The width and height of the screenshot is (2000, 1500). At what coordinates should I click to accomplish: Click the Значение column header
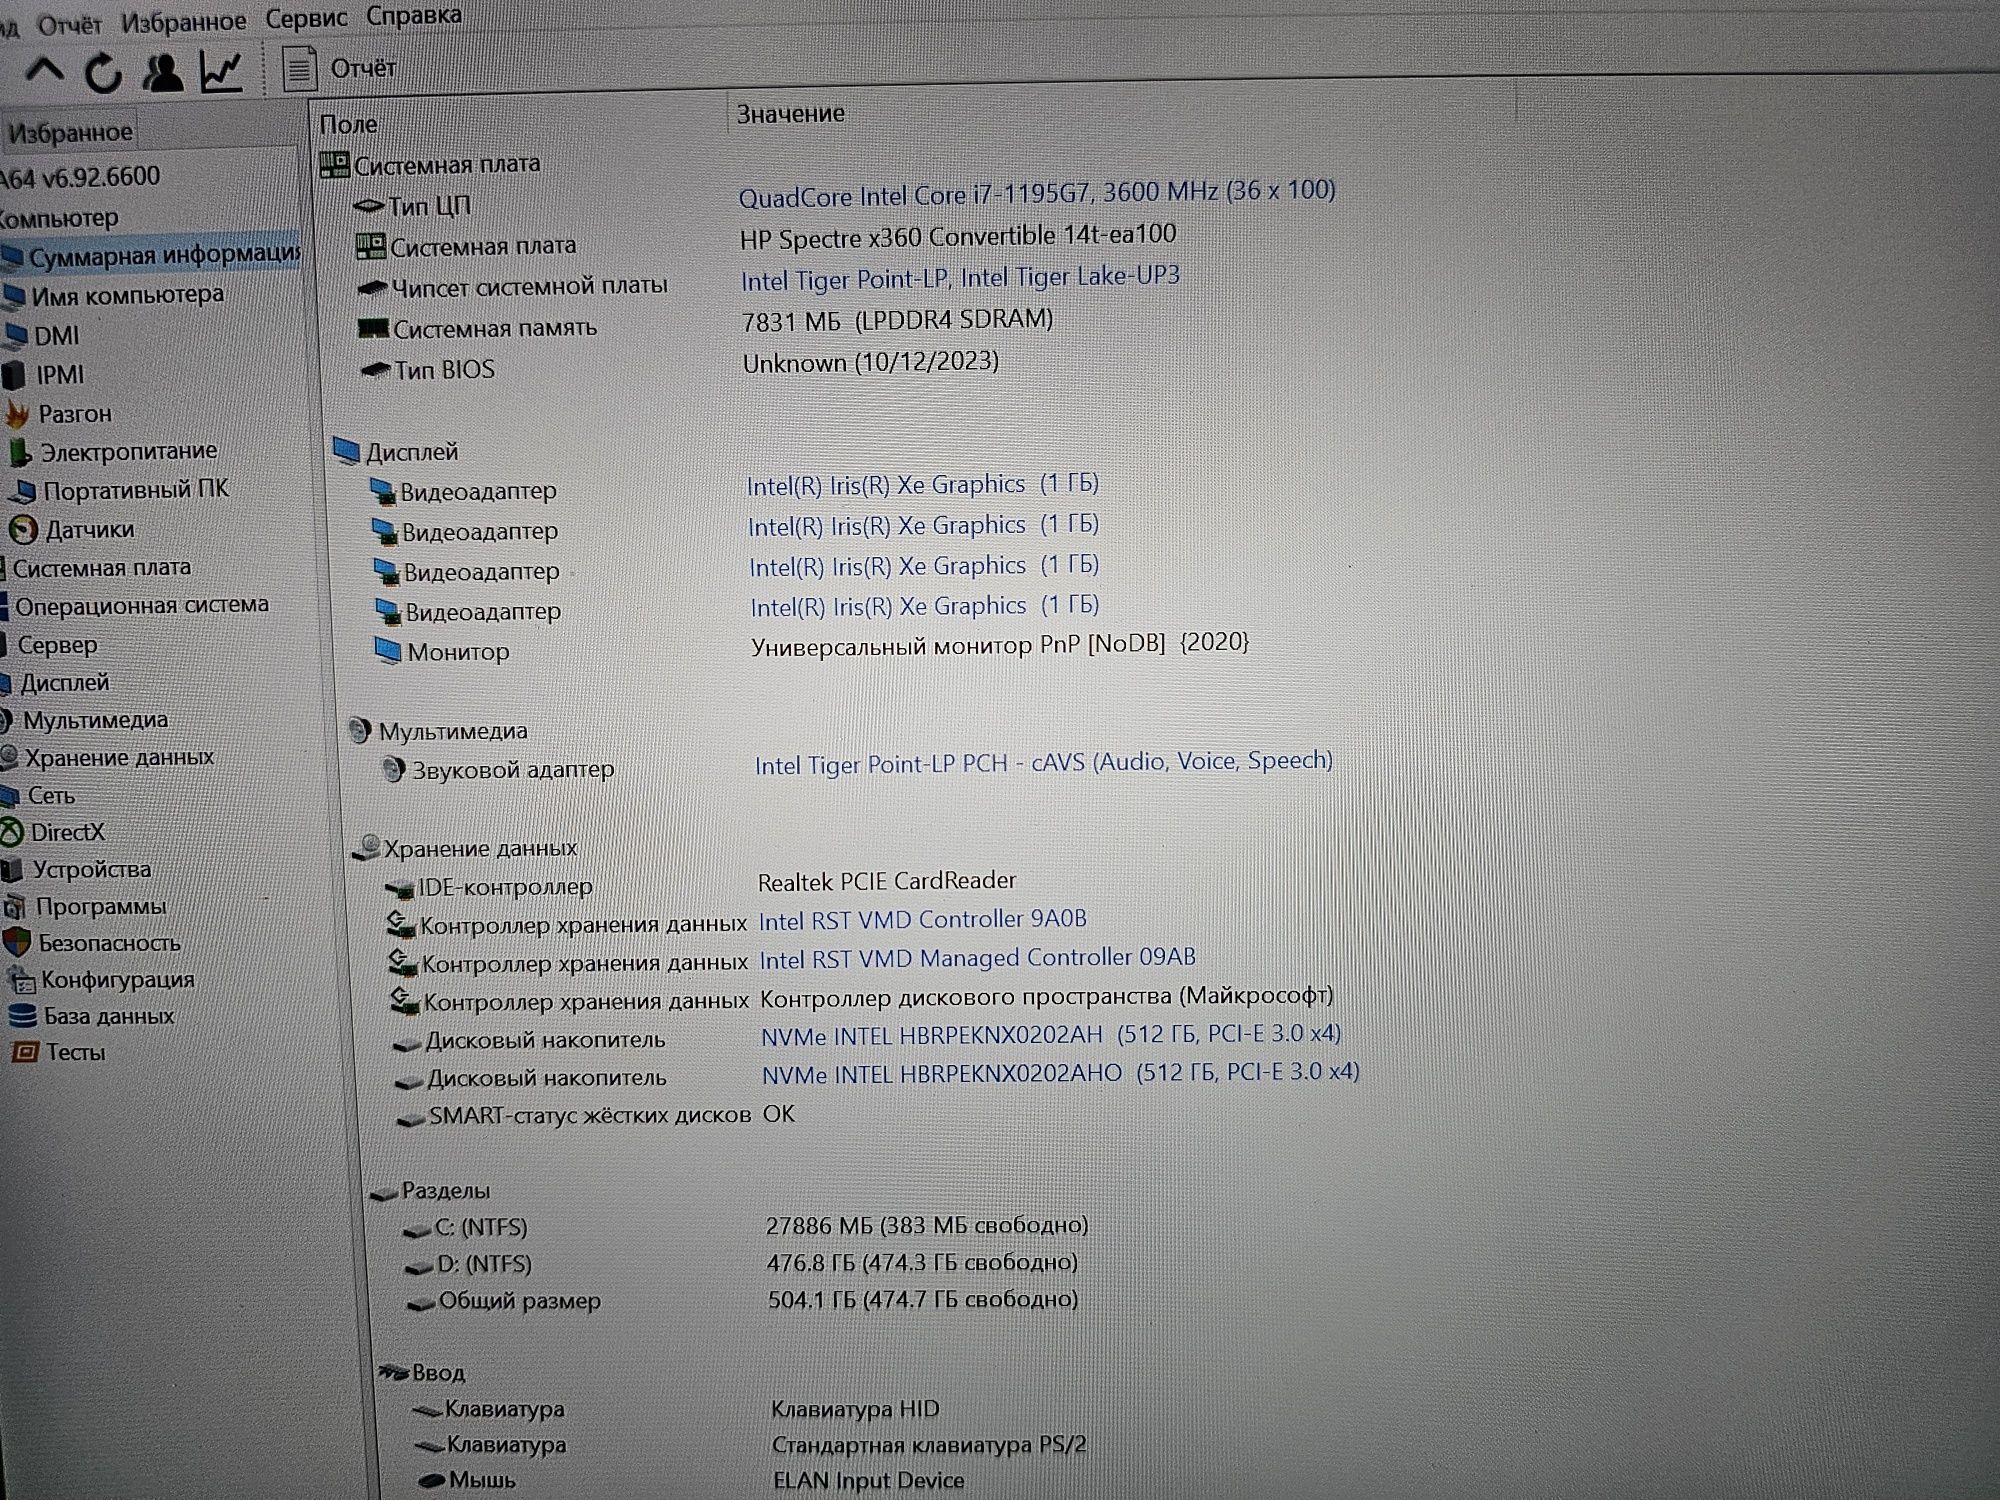(790, 114)
